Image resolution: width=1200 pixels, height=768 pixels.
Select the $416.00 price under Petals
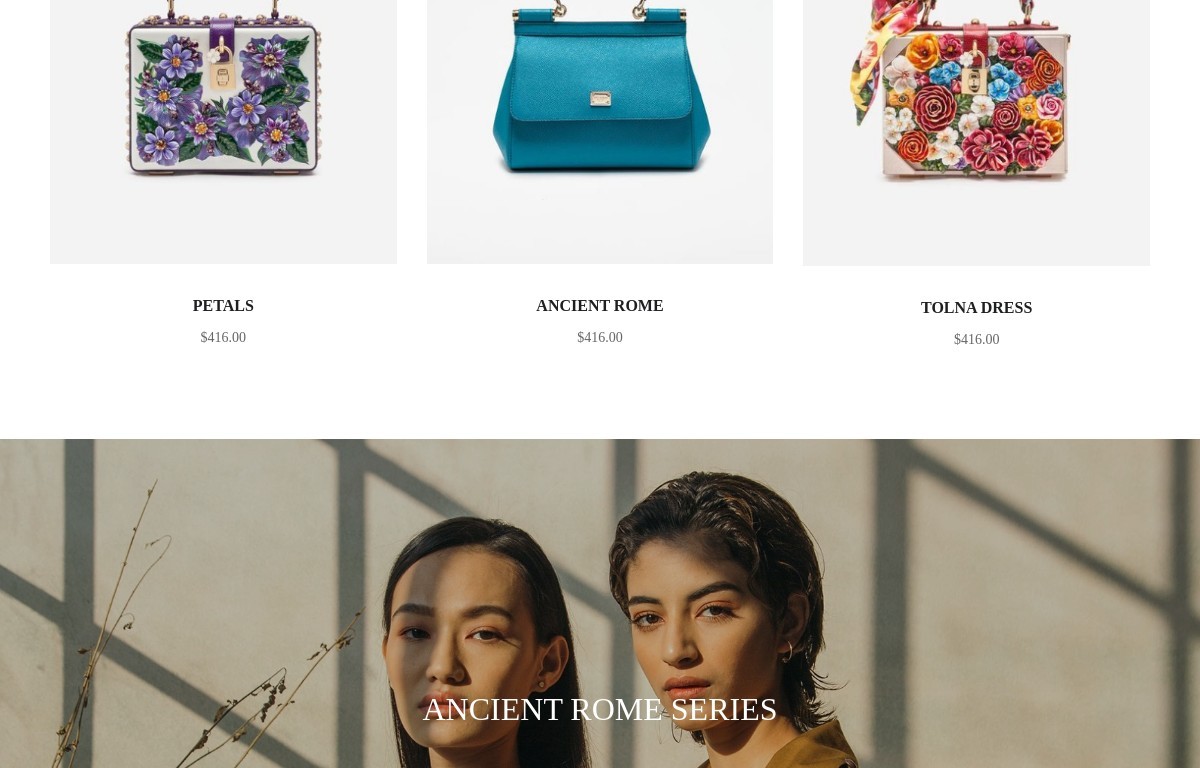click(223, 338)
